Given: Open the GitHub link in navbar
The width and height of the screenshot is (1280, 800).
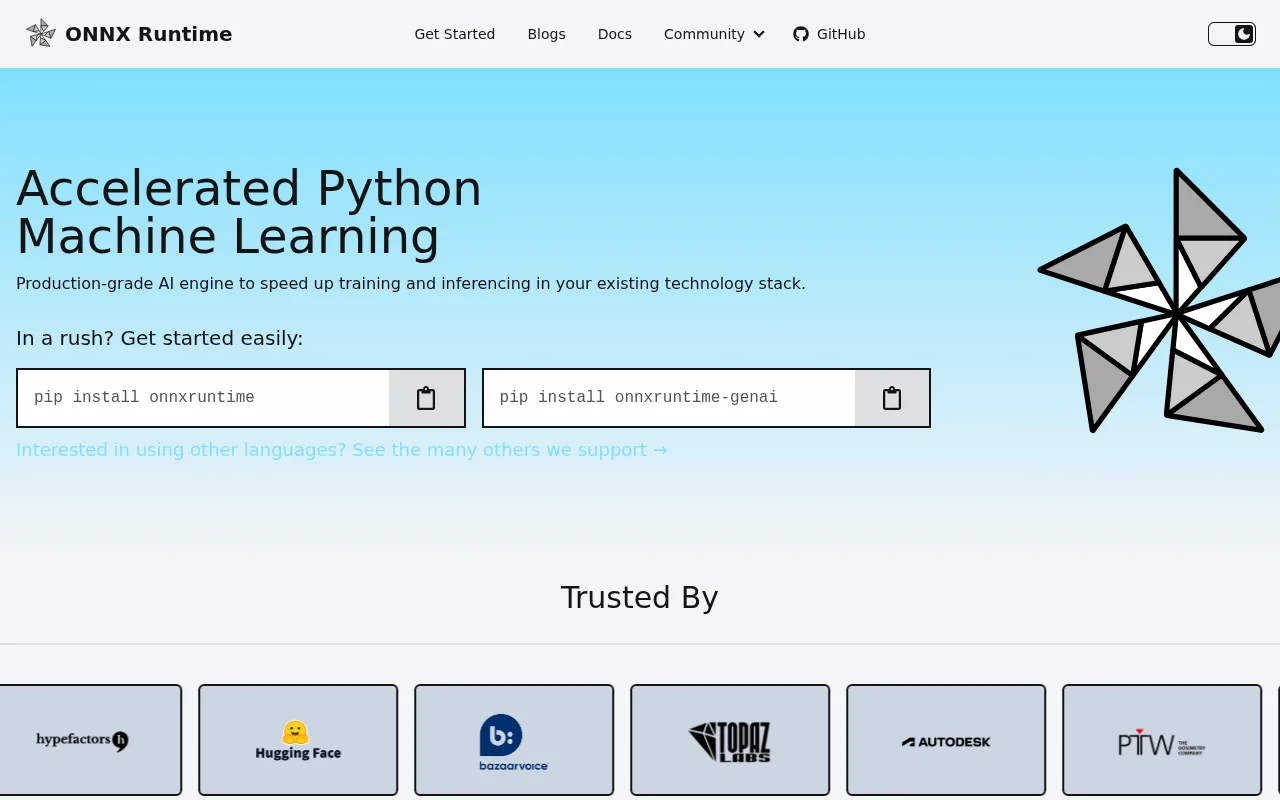Looking at the screenshot, I should tap(829, 34).
